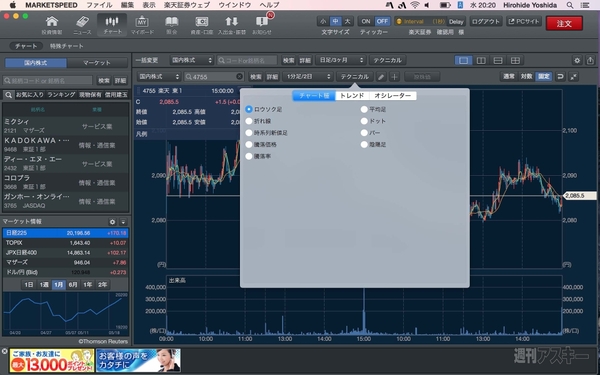This screenshot has width=600, height=375.
Task: Select two-row chart layout icon
Action: coord(498,60)
